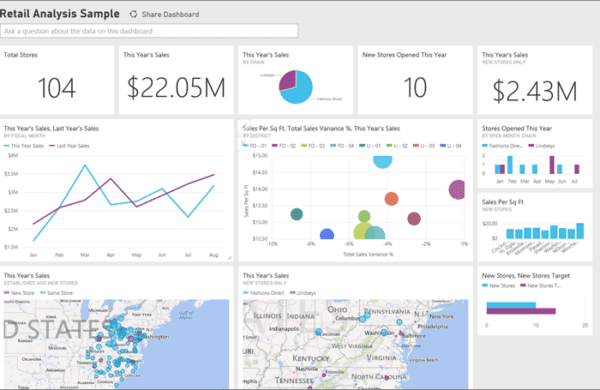The width and height of the screenshot is (600, 390).
Task: Open New Stores Opened This Year tile
Action: coord(415,80)
